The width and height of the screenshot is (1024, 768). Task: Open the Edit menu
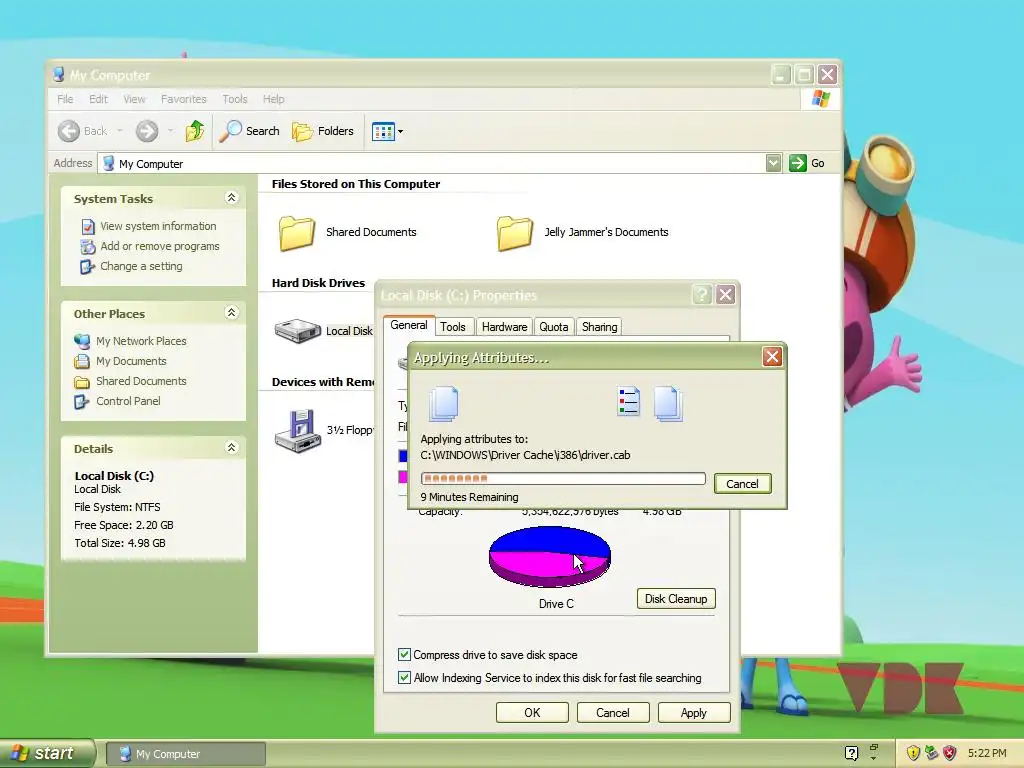point(98,99)
